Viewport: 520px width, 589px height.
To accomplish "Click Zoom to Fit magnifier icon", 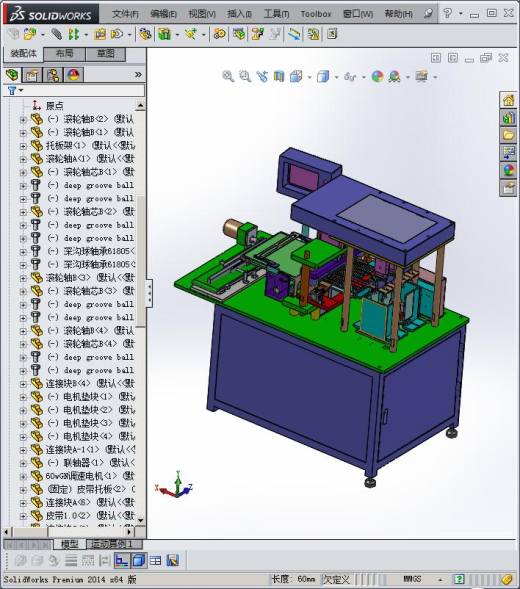I will 228,77.
